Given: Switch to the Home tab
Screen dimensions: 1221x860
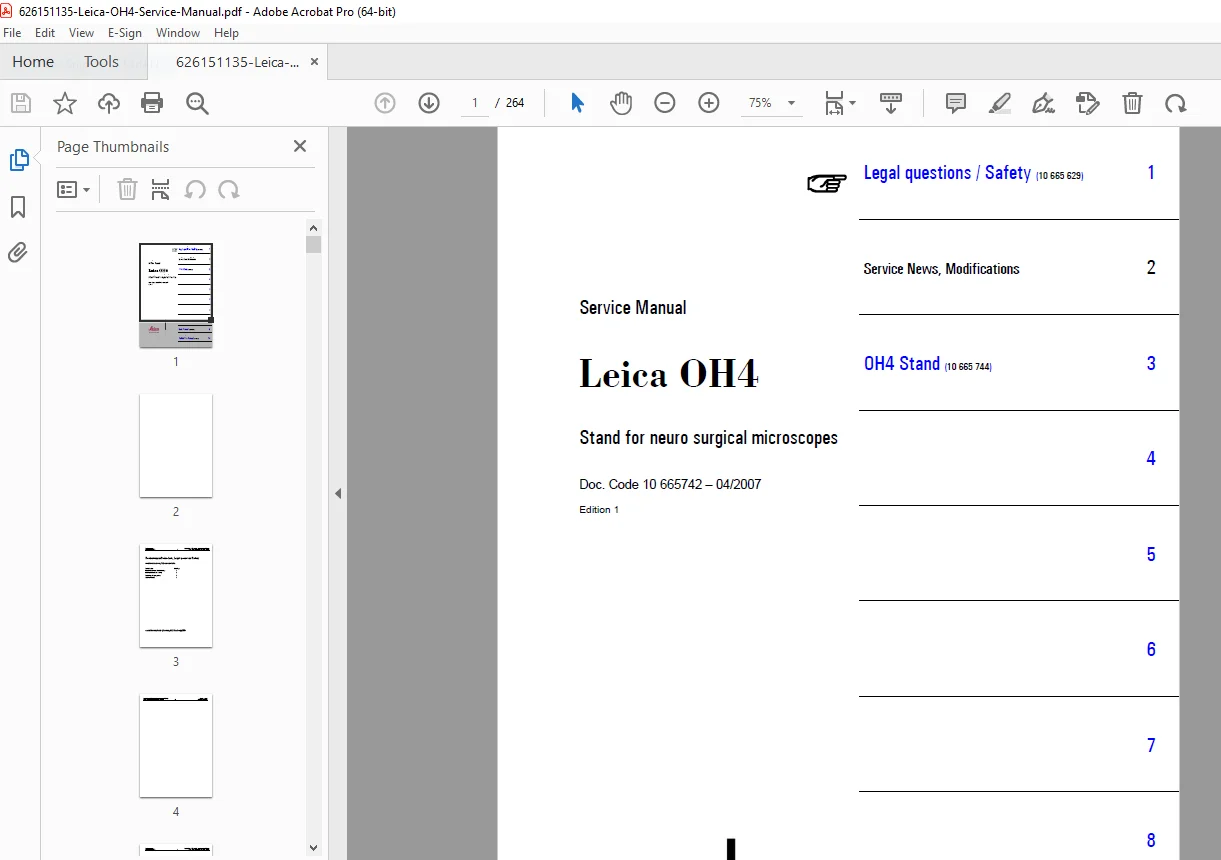Looking at the screenshot, I should click(x=33, y=61).
